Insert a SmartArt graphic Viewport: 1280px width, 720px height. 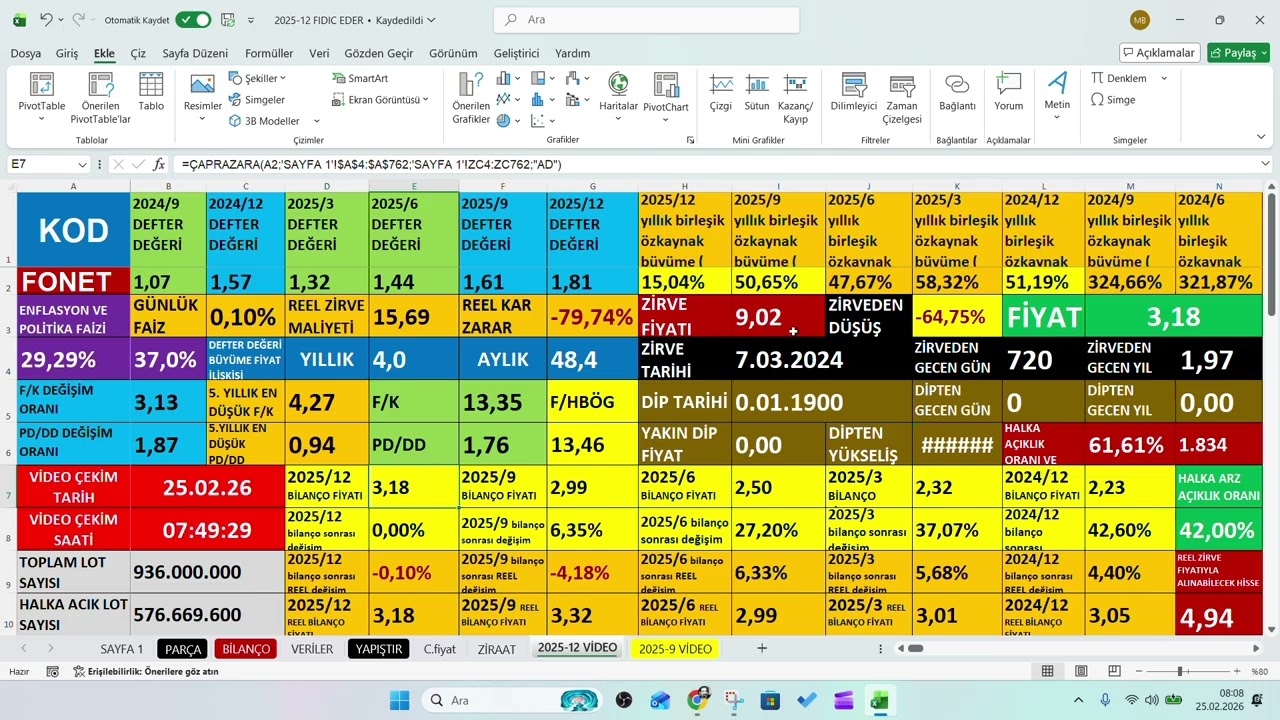360,78
